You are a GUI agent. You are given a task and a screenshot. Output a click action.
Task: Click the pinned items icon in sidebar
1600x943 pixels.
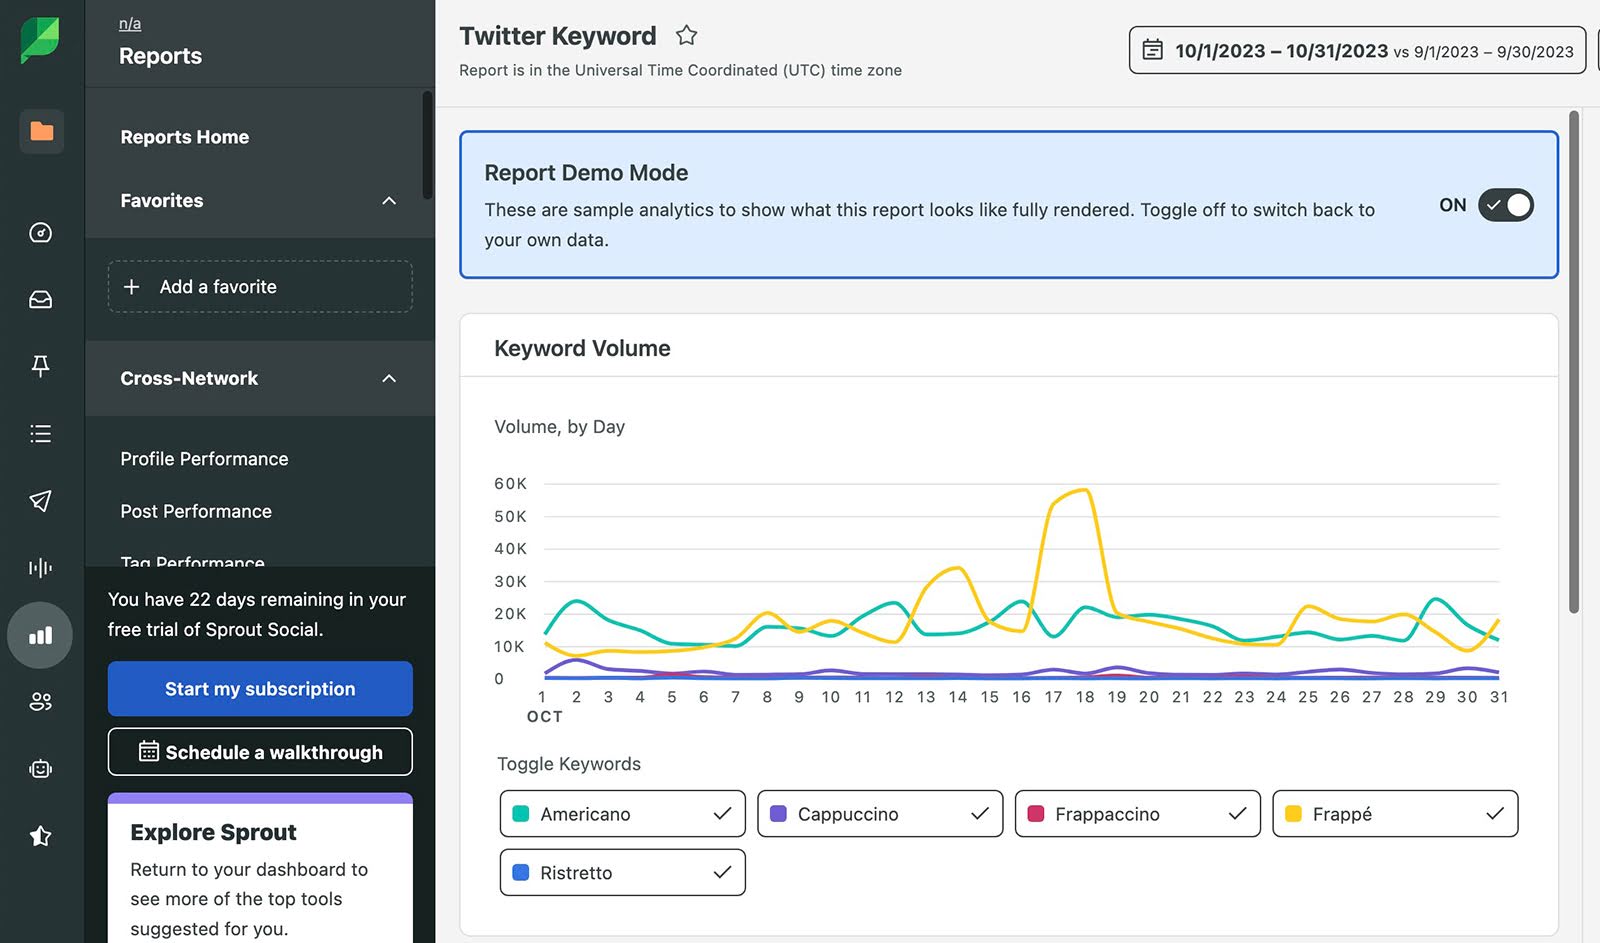click(x=40, y=366)
